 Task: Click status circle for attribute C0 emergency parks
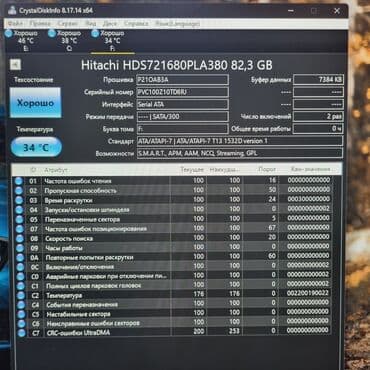[x=20, y=276]
